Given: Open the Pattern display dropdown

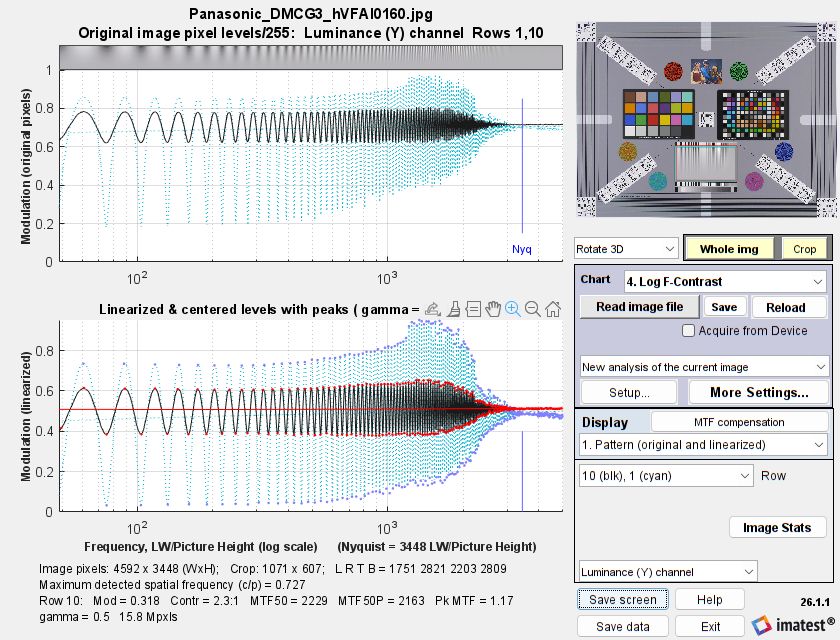Looking at the screenshot, I should [704, 445].
